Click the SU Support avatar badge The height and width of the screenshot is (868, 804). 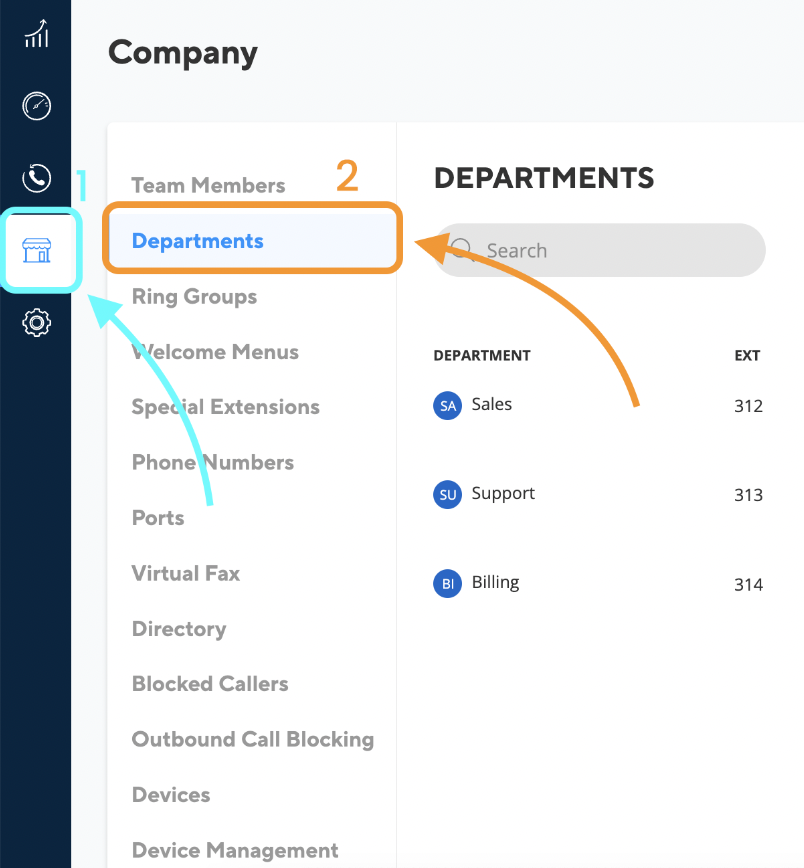(x=447, y=494)
